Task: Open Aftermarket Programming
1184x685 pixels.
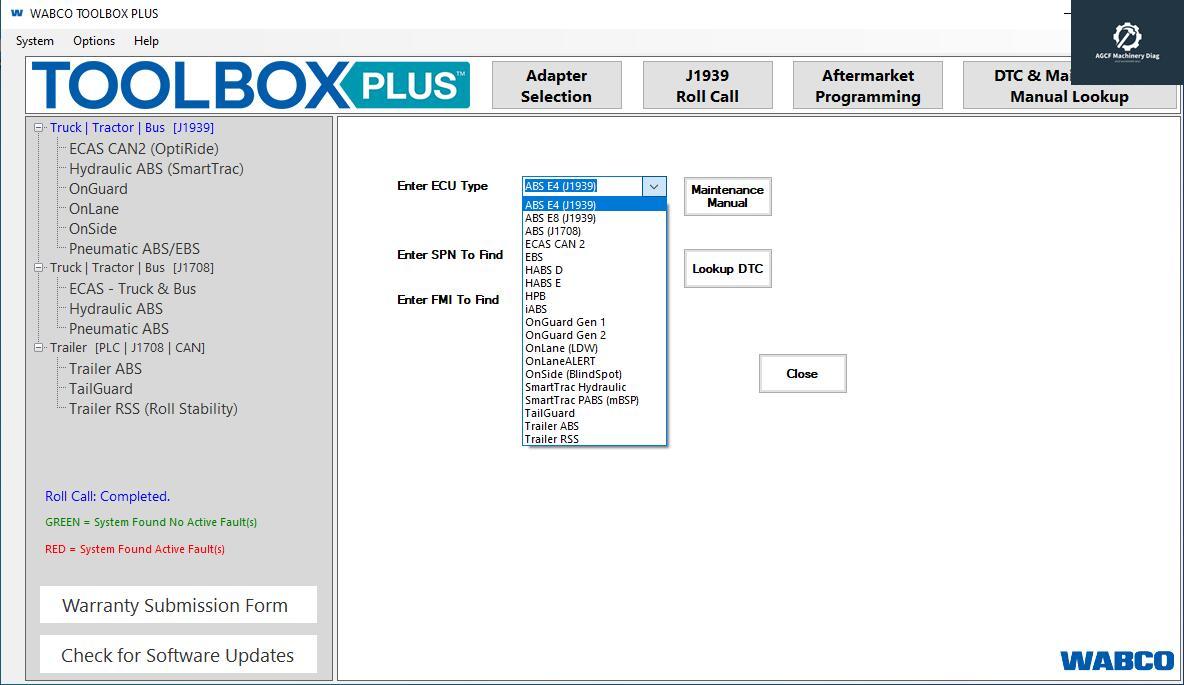Action: pyautogui.click(x=867, y=85)
